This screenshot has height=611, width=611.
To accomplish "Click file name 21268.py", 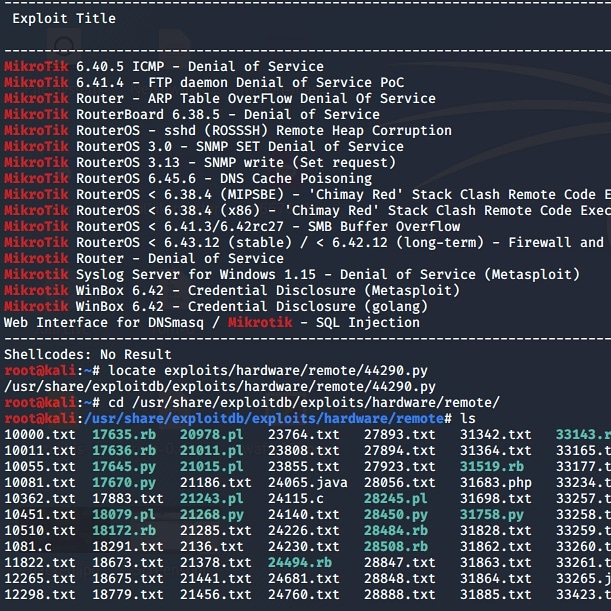I will pos(212,514).
